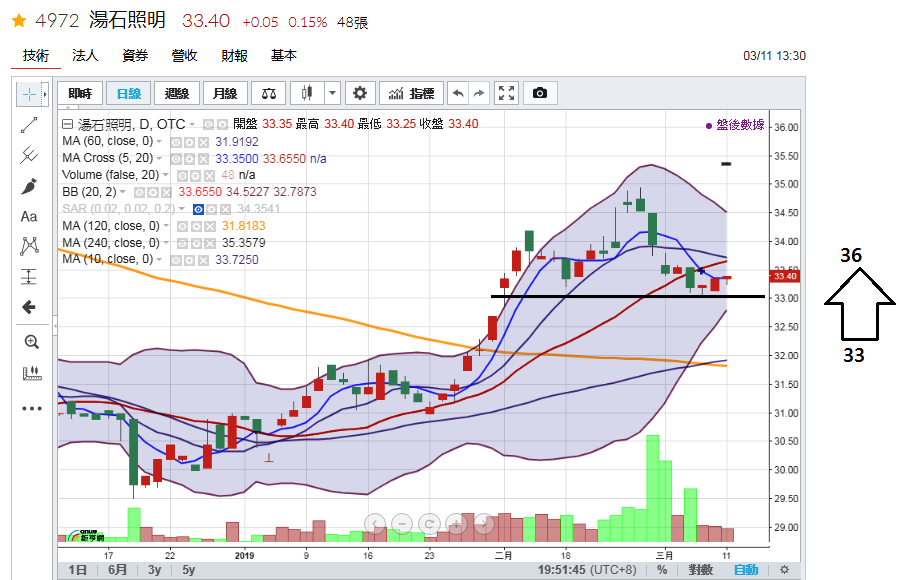Screen dimensions: 915x580
Task: Open chart properties gear at bottom right
Action: 784,569
